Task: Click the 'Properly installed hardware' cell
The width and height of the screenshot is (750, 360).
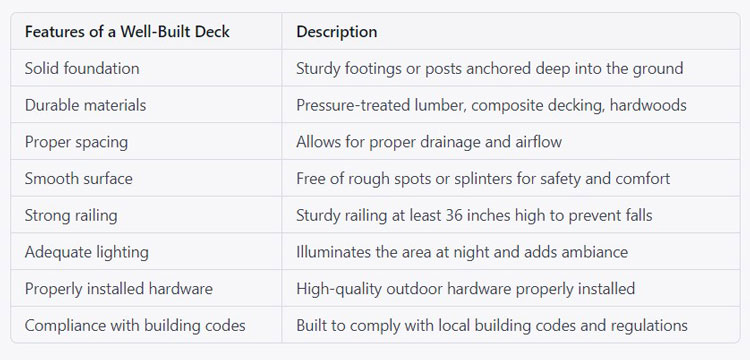Action: click(119, 289)
